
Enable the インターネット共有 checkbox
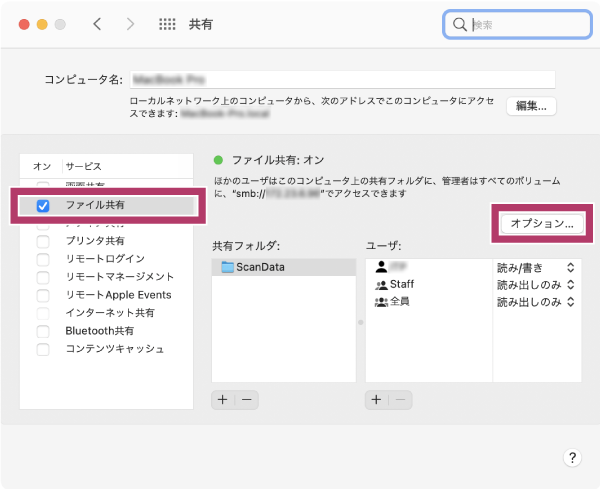tap(43, 313)
